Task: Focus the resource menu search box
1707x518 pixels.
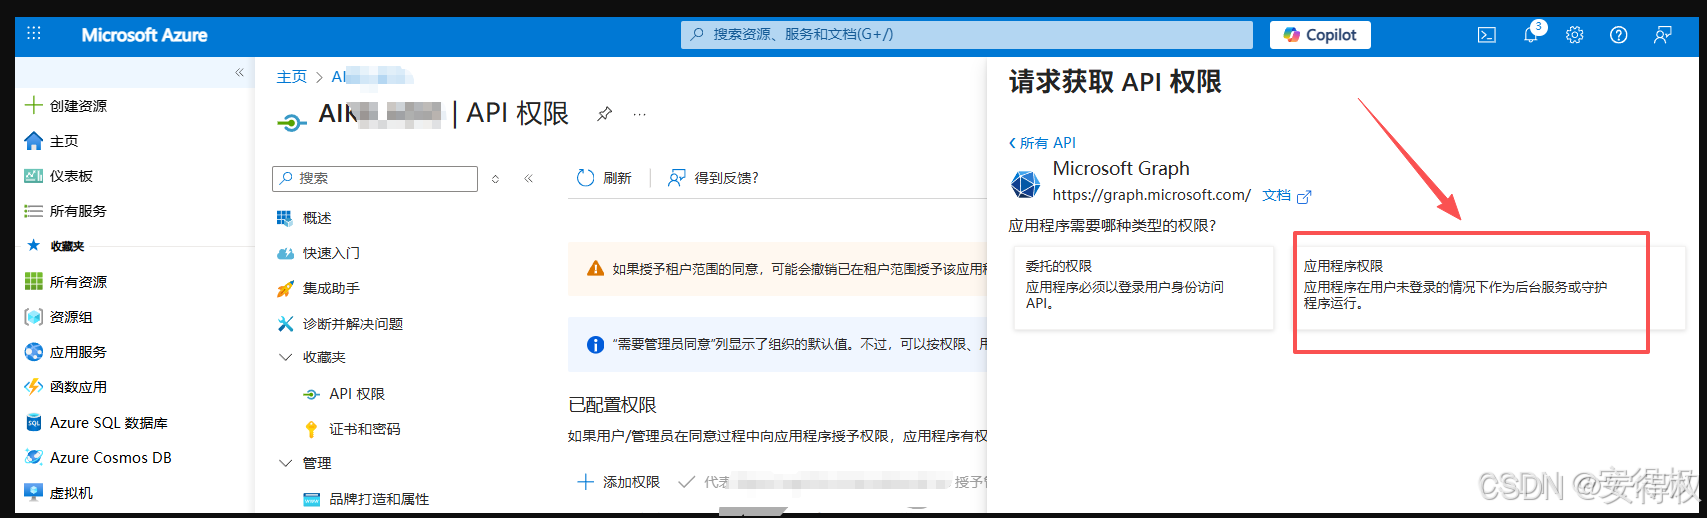Action: click(x=375, y=178)
